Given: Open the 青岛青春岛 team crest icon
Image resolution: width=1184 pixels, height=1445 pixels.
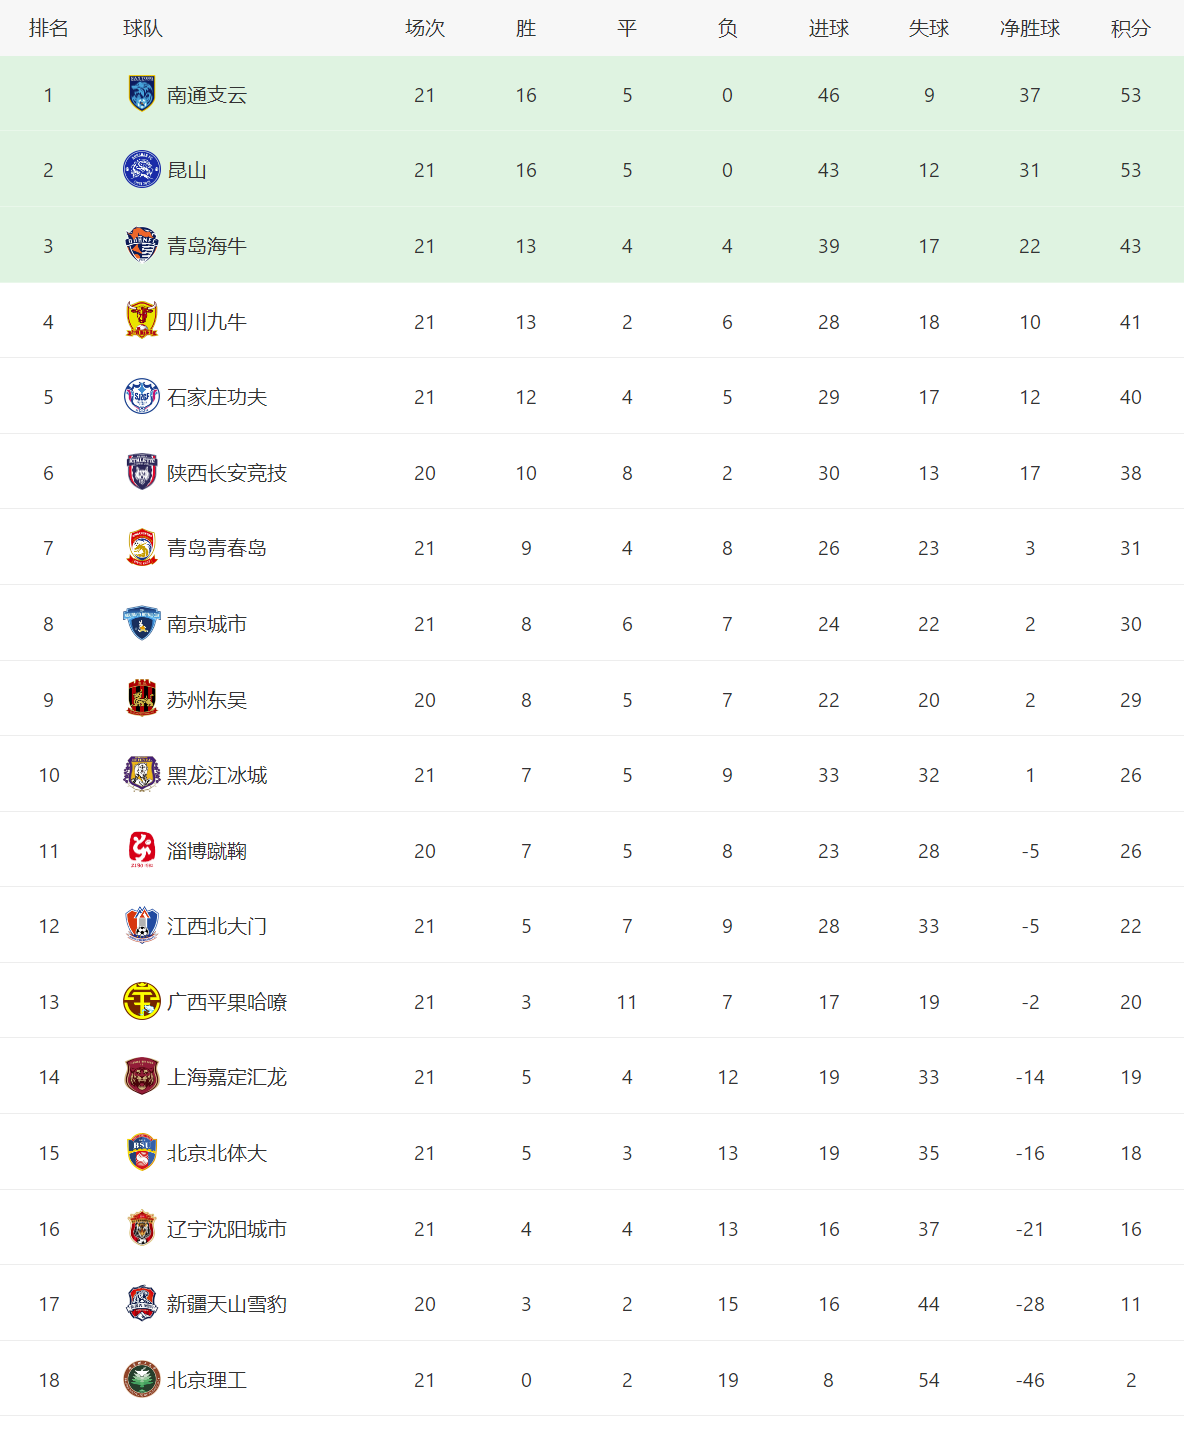Looking at the screenshot, I should 142,548.
